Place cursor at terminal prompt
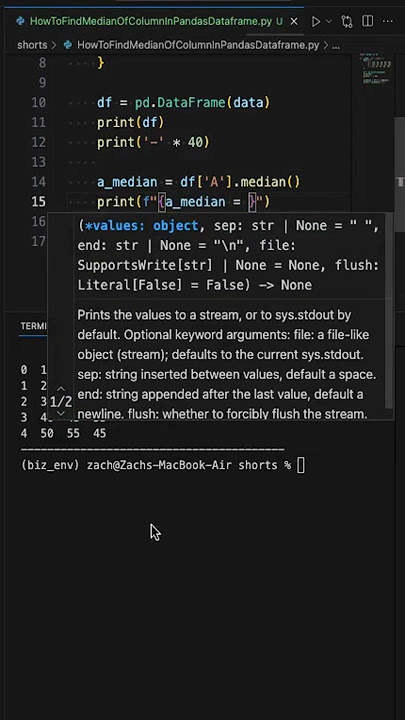This screenshot has height=720, width=405. [x=301, y=465]
